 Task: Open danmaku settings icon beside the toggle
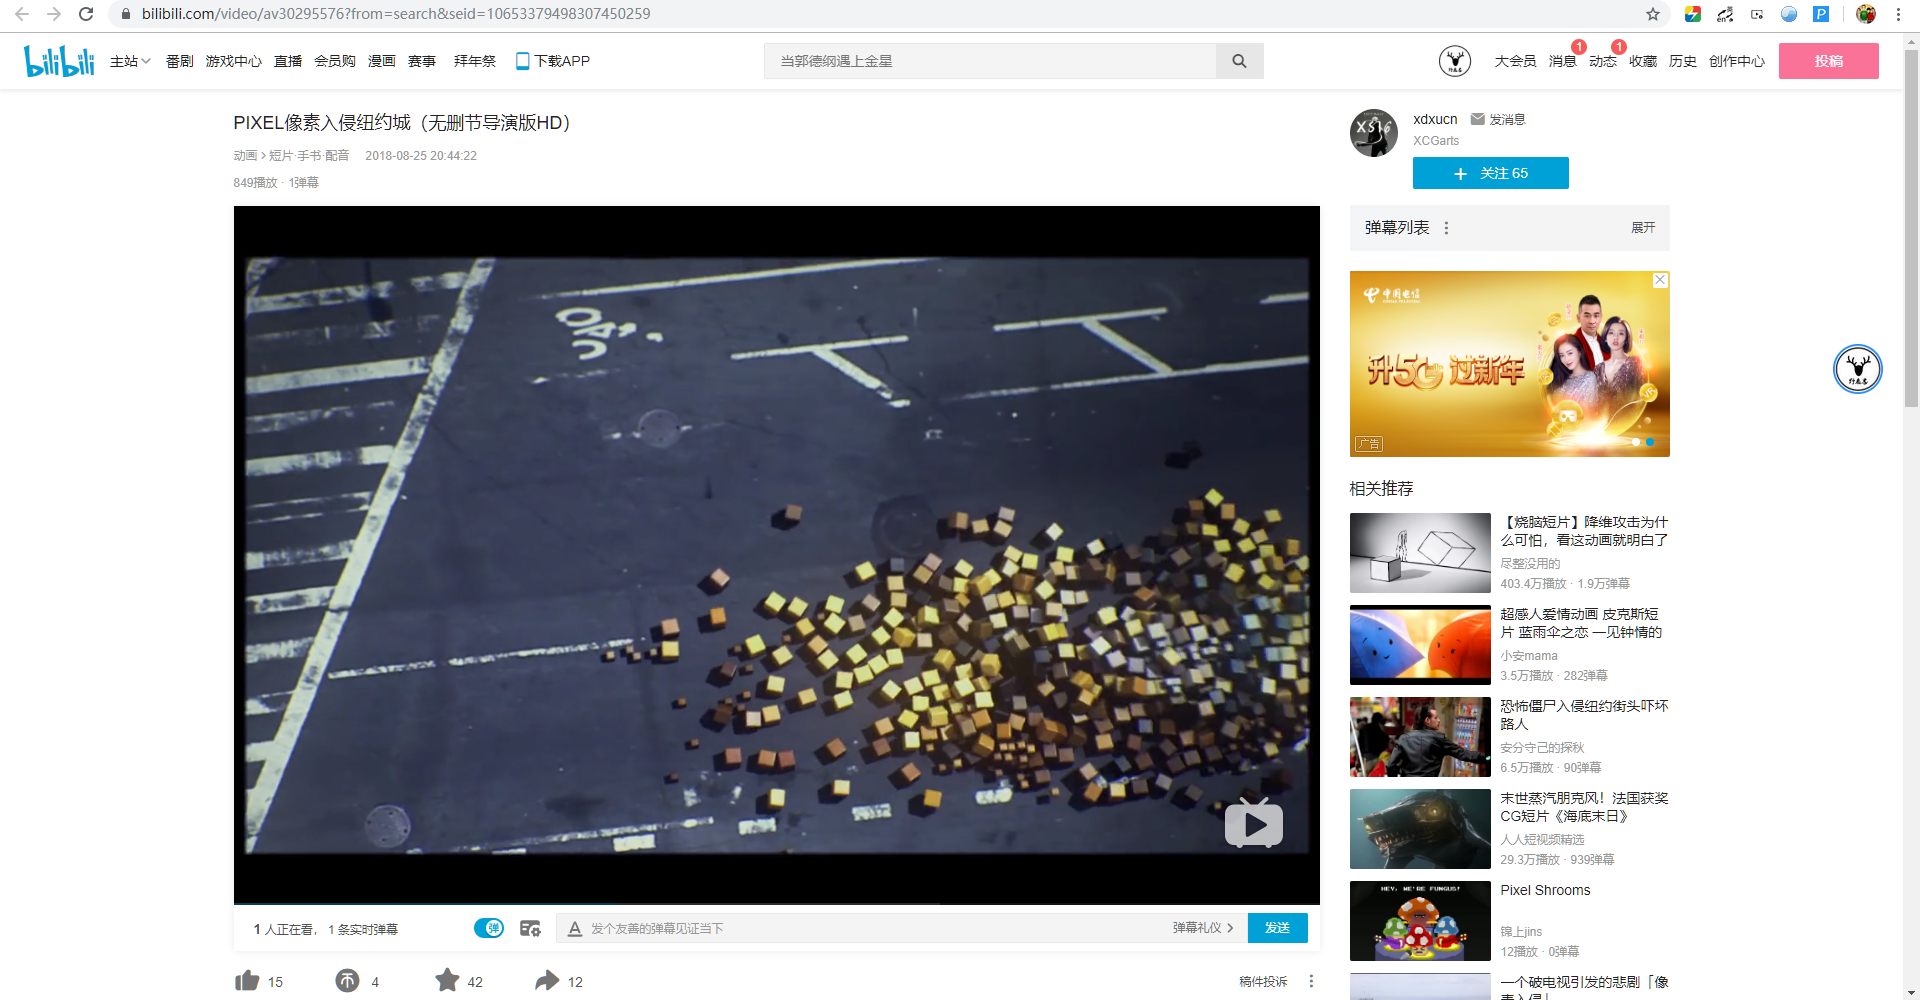tap(530, 928)
